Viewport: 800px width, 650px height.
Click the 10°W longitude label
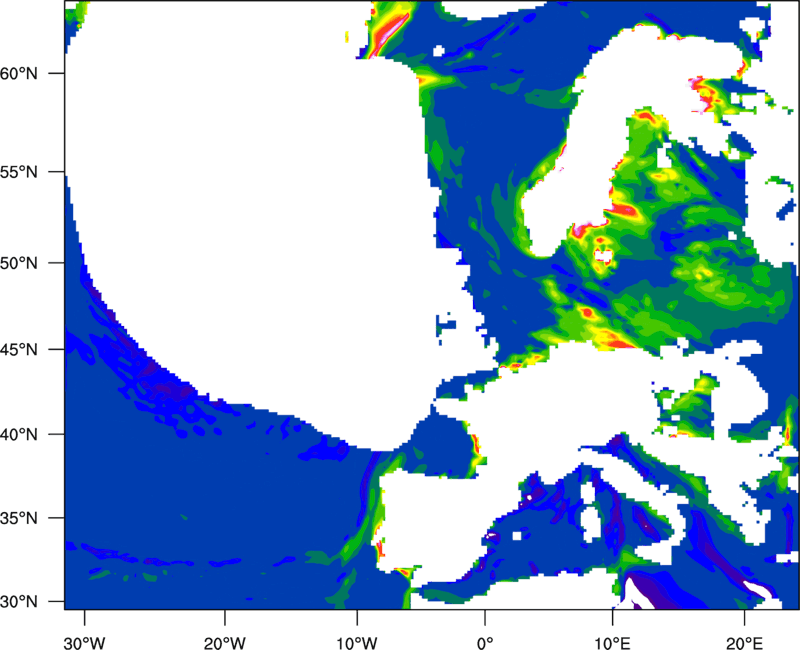357,643
